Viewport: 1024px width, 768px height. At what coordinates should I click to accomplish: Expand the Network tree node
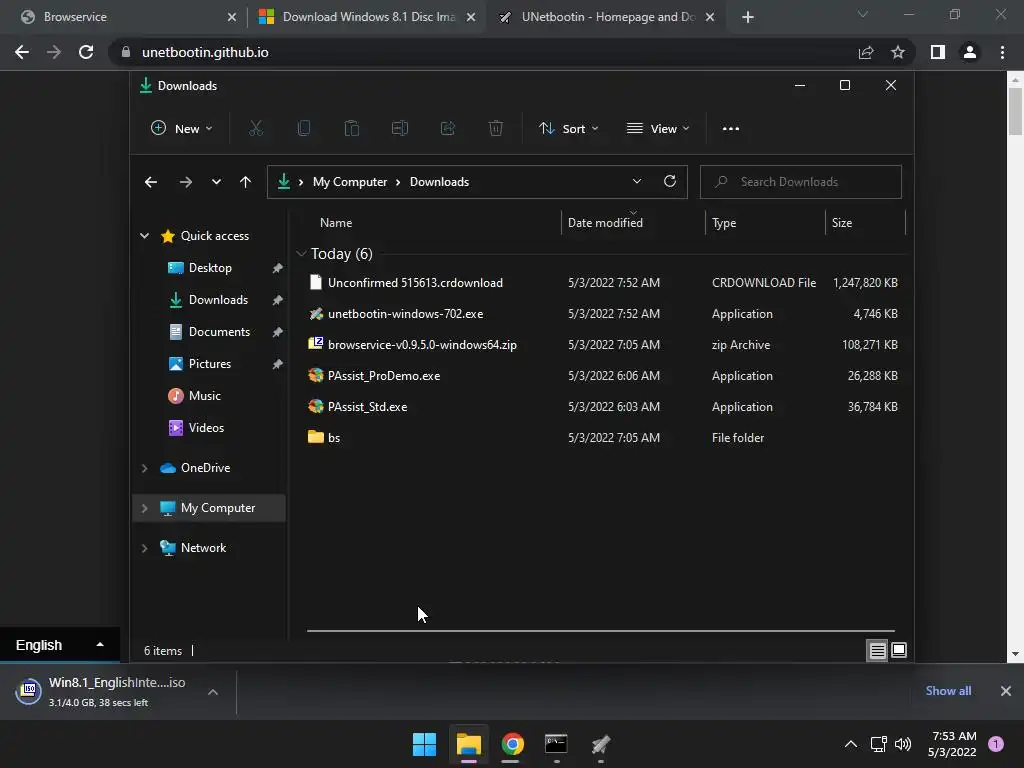(x=144, y=548)
